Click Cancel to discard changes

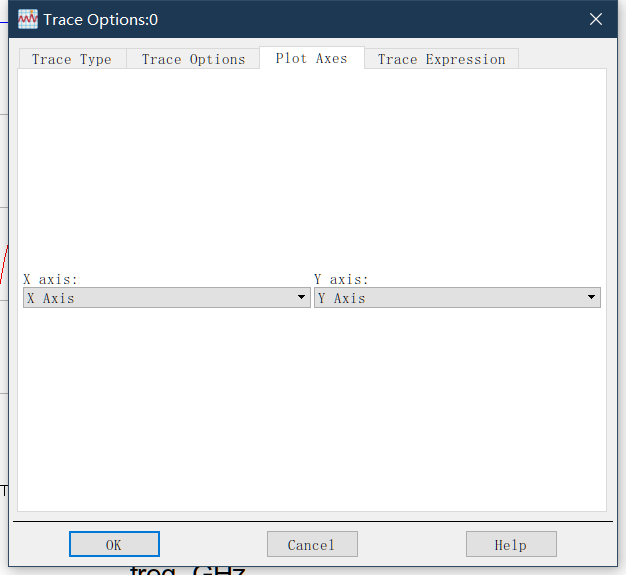tap(312, 544)
